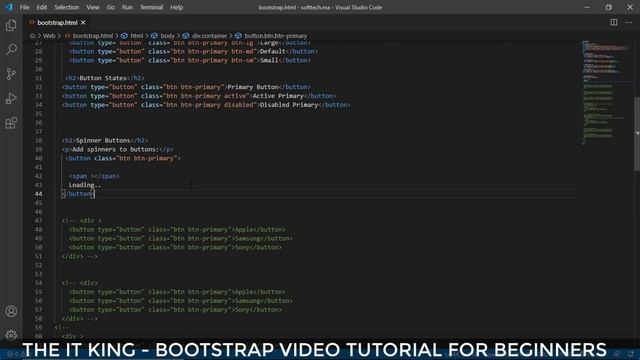
Task: Open the Search view in activity bar
Action: click(11, 49)
